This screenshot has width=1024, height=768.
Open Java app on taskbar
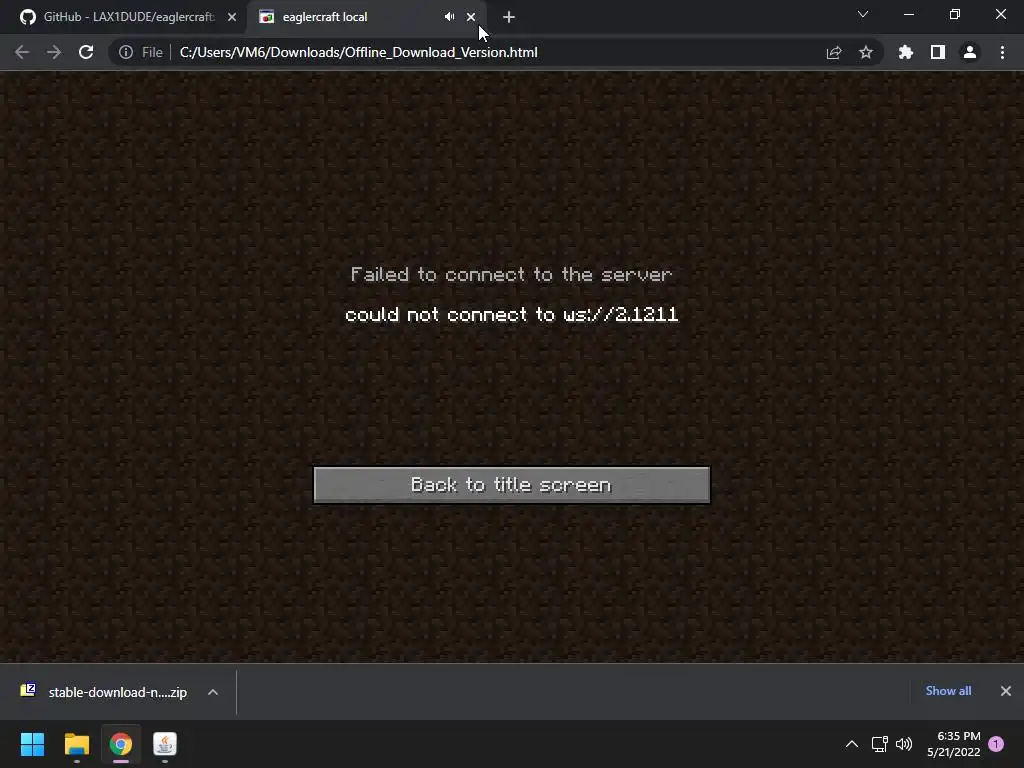165,744
